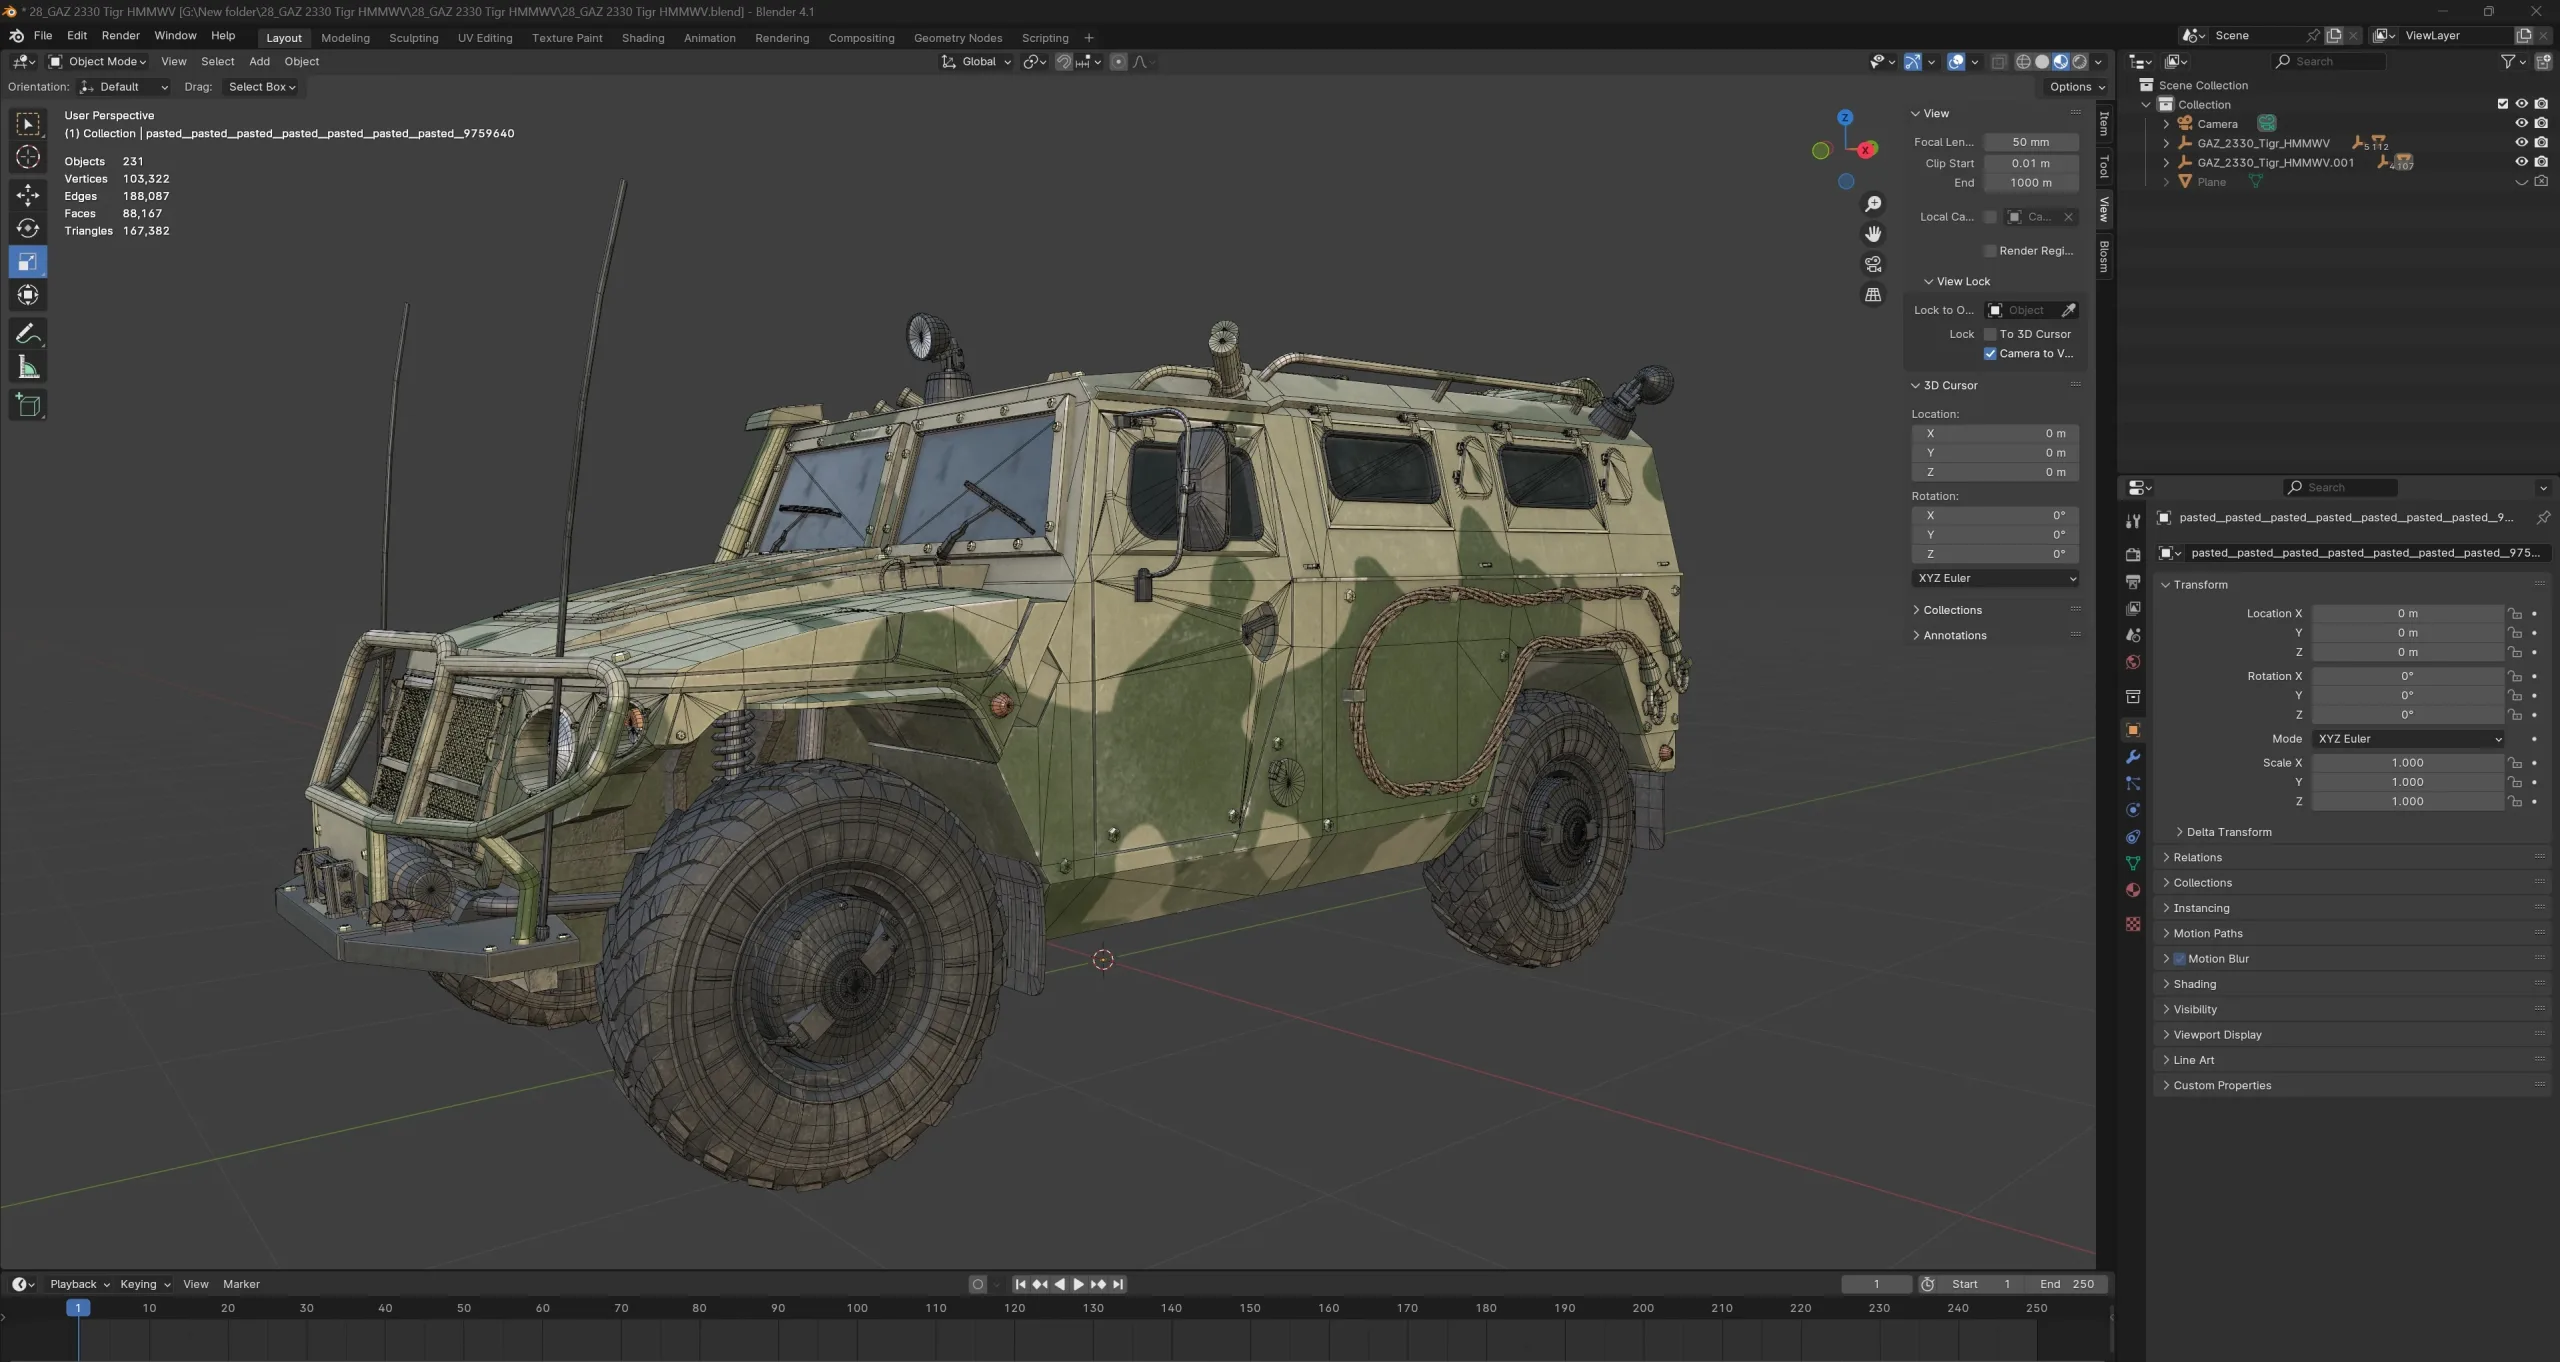
Task: Switch to the UV Editing workspace tab
Action: pos(485,37)
